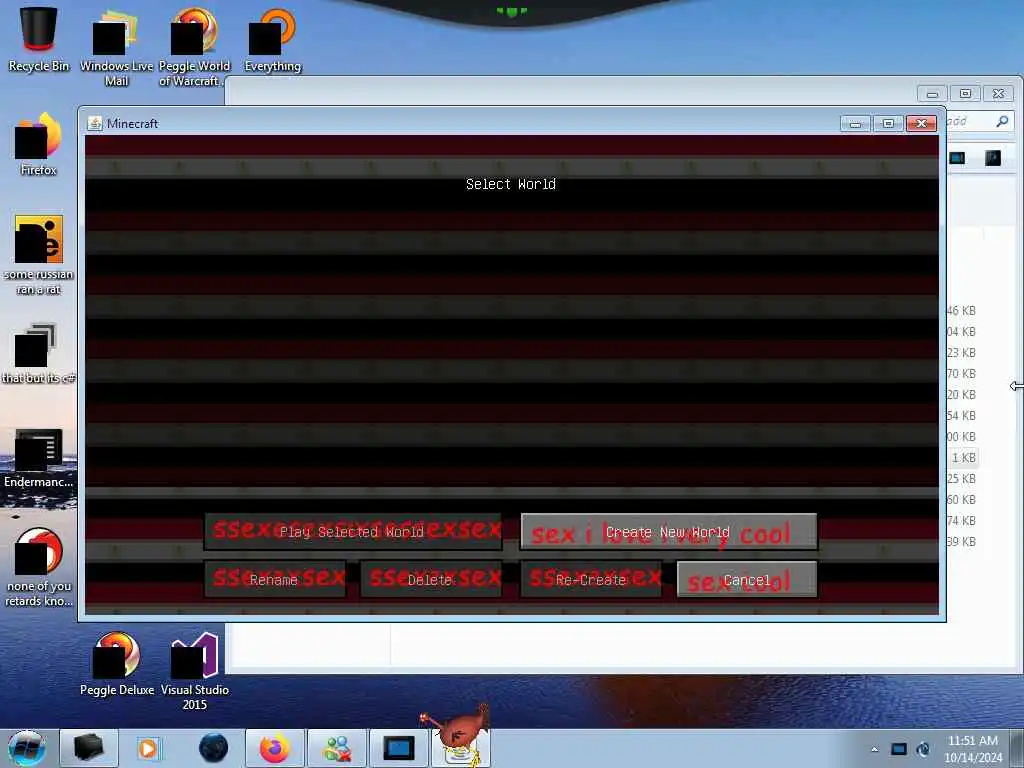Select the Visual Studio 2015 desktop shortcut
This screenshot has width=1024, height=768.
click(x=195, y=671)
